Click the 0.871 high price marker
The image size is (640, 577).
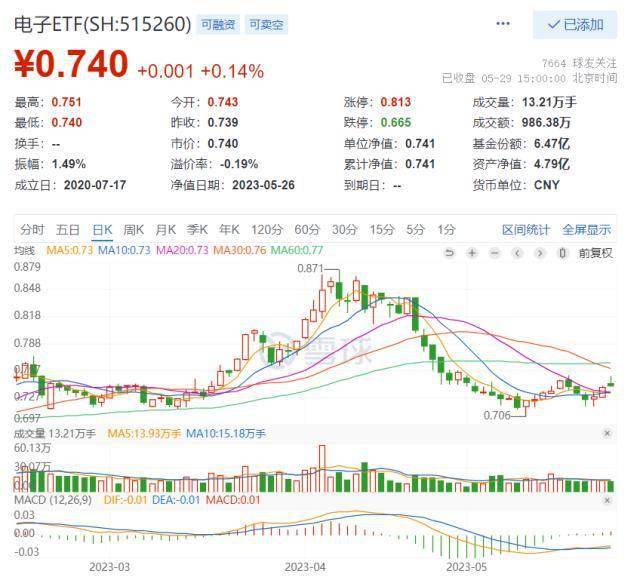pos(311,268)
